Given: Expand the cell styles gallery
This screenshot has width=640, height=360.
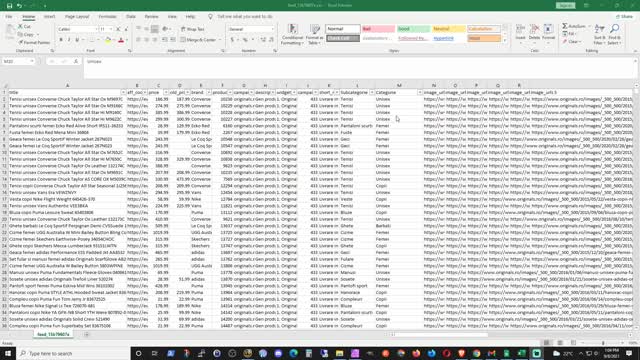Looking at the screenshot, I should click(505, 40).
